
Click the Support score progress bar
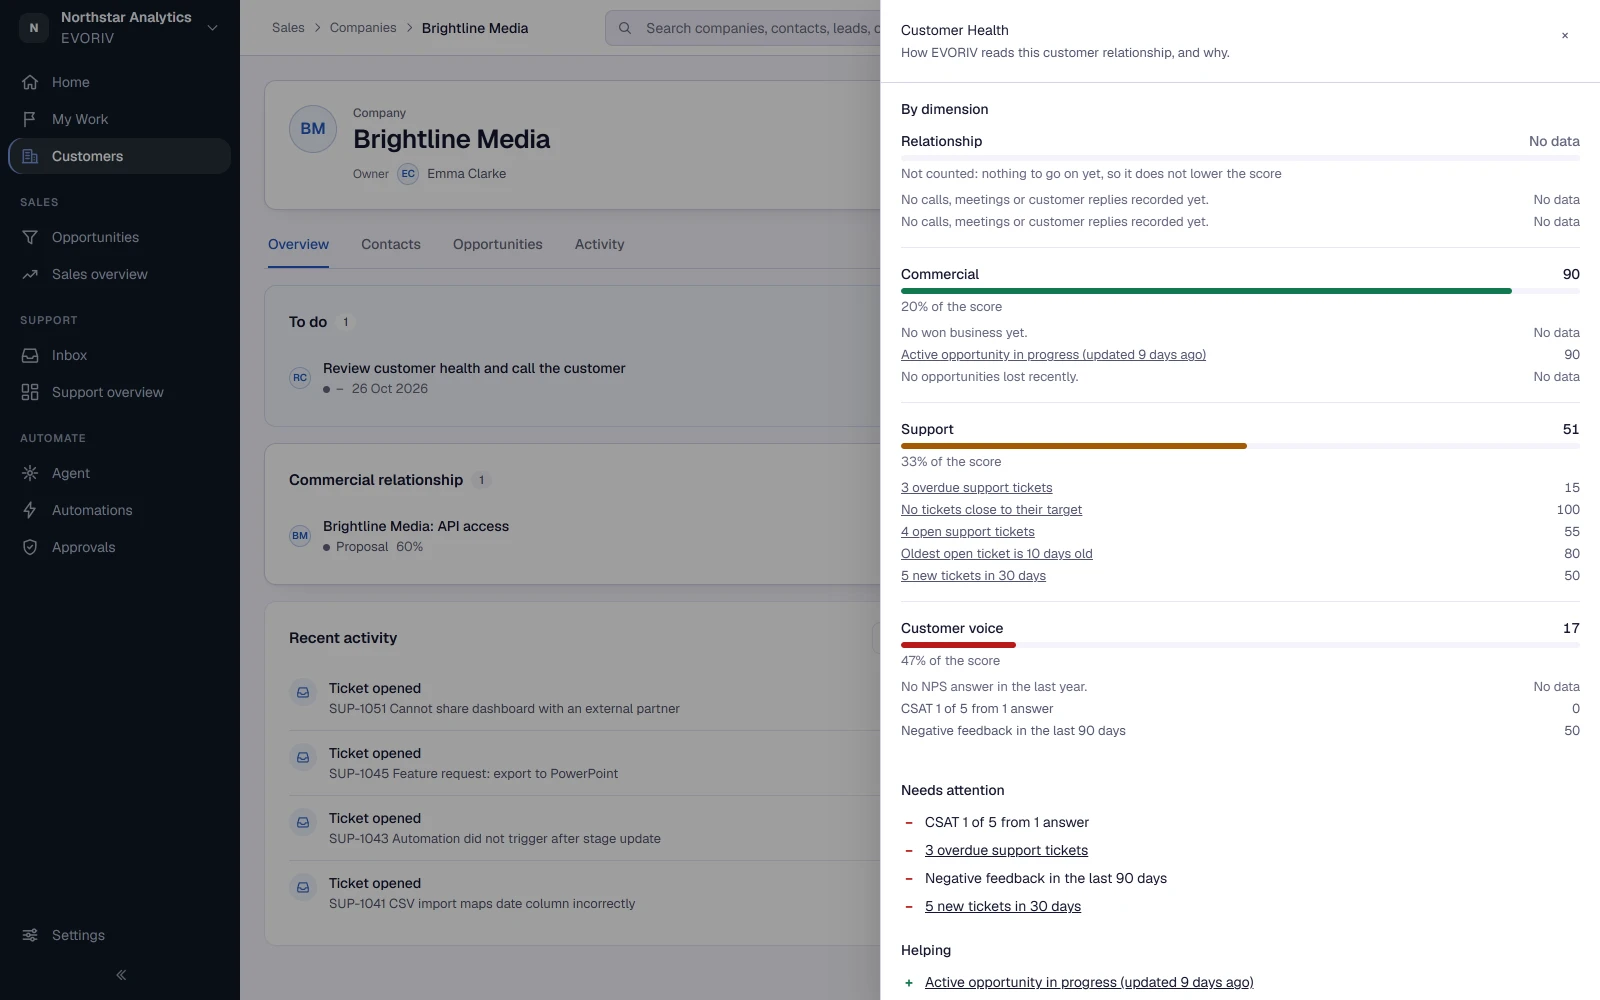tap(1240, 446)
